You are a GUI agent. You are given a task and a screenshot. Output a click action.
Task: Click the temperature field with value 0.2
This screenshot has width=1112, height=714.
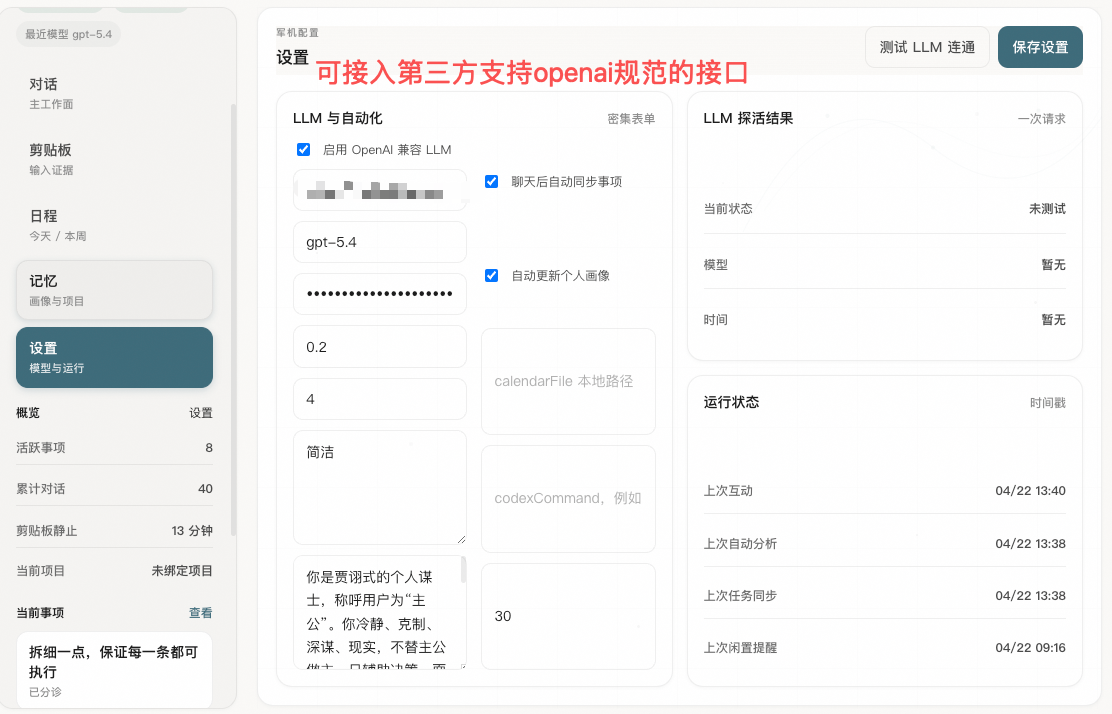379,347
